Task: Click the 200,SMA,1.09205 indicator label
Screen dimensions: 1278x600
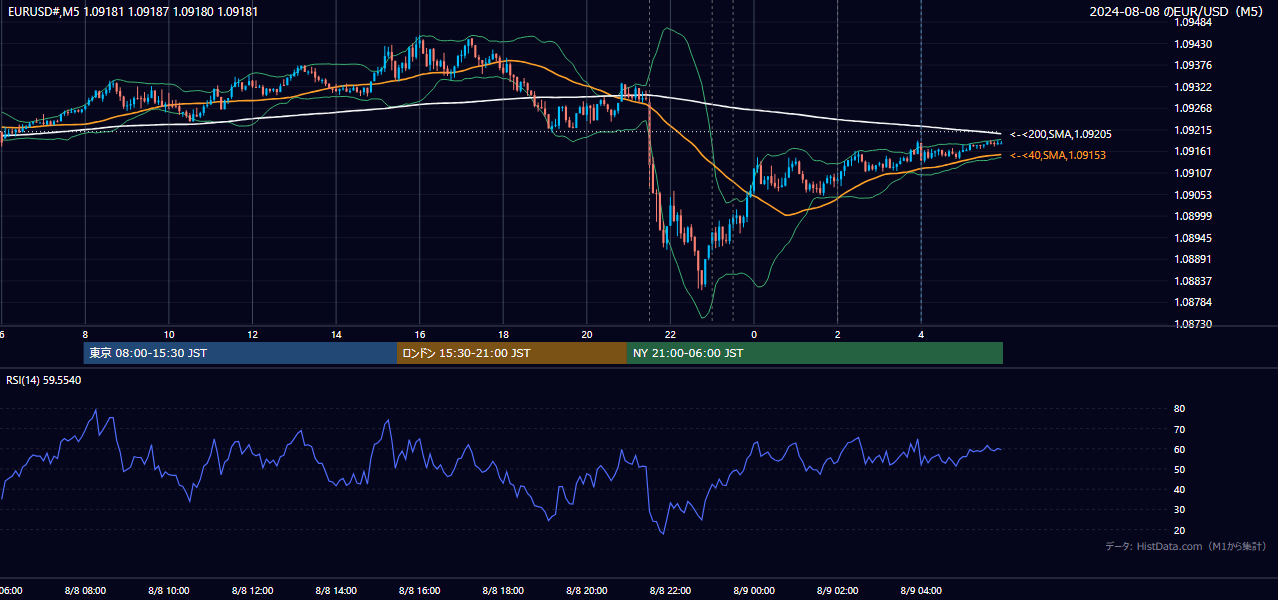Action: tap(1060, 134)
